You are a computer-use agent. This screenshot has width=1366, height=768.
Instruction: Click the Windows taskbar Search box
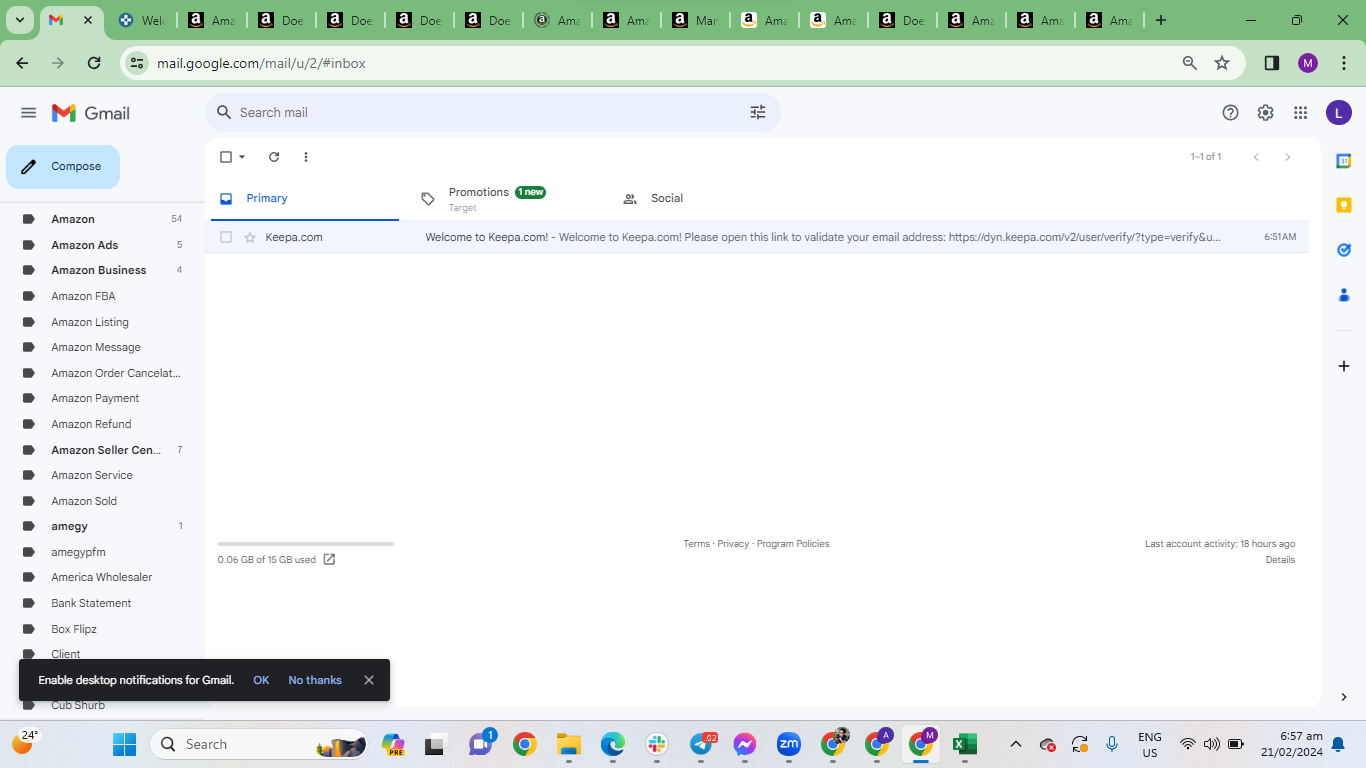coord(260,744)
